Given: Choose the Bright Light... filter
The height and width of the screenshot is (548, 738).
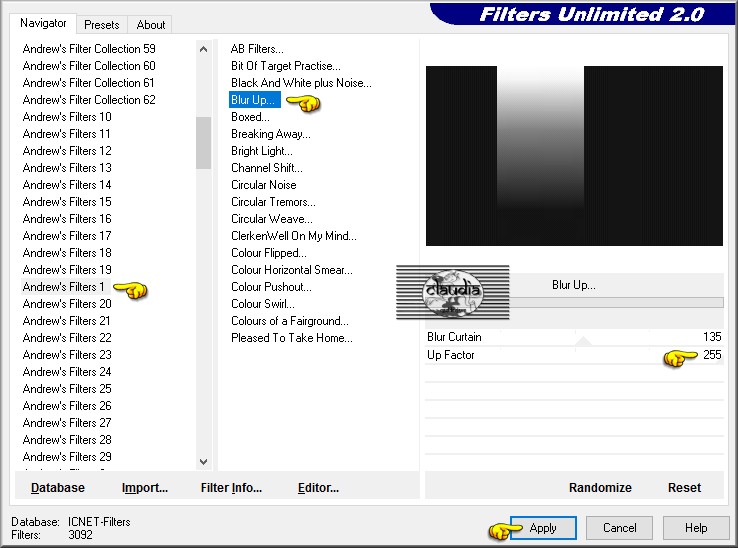Looking at the screenshot, I should [262, 151].
